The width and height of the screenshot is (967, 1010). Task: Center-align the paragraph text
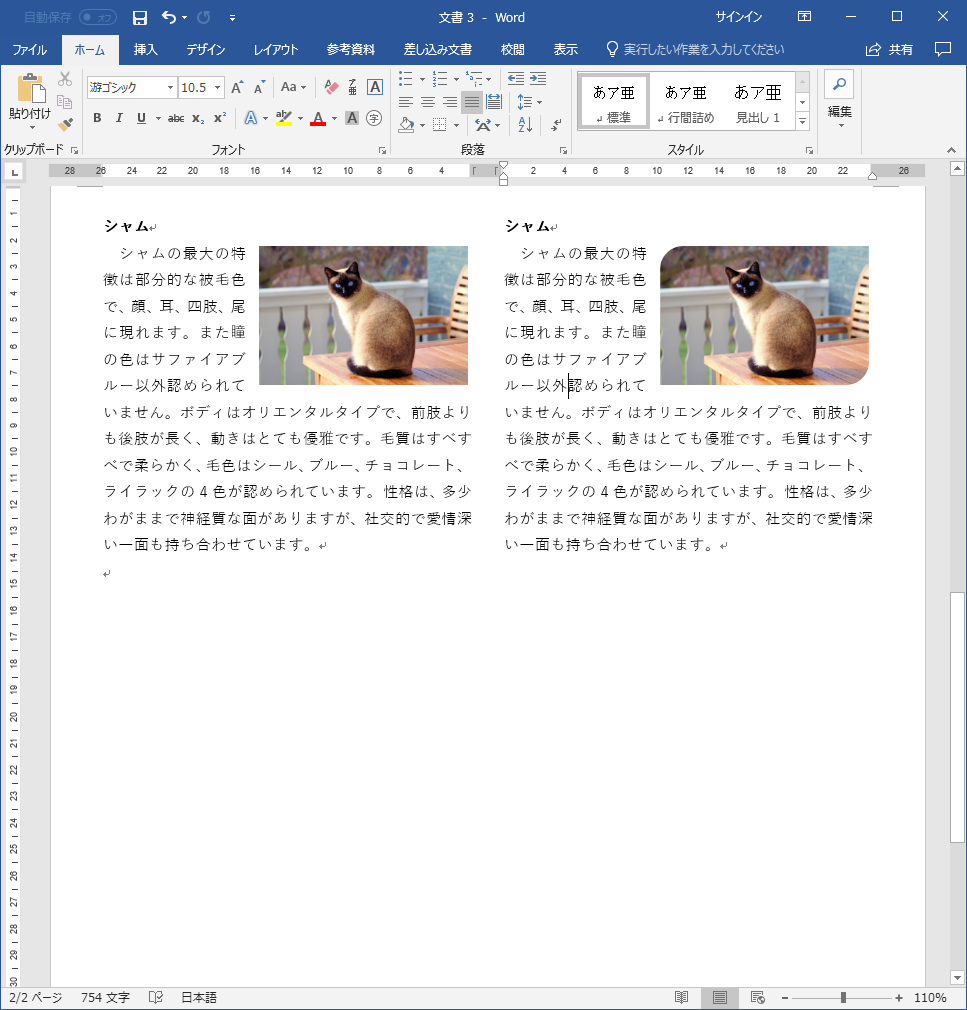[x=427, y=102]
